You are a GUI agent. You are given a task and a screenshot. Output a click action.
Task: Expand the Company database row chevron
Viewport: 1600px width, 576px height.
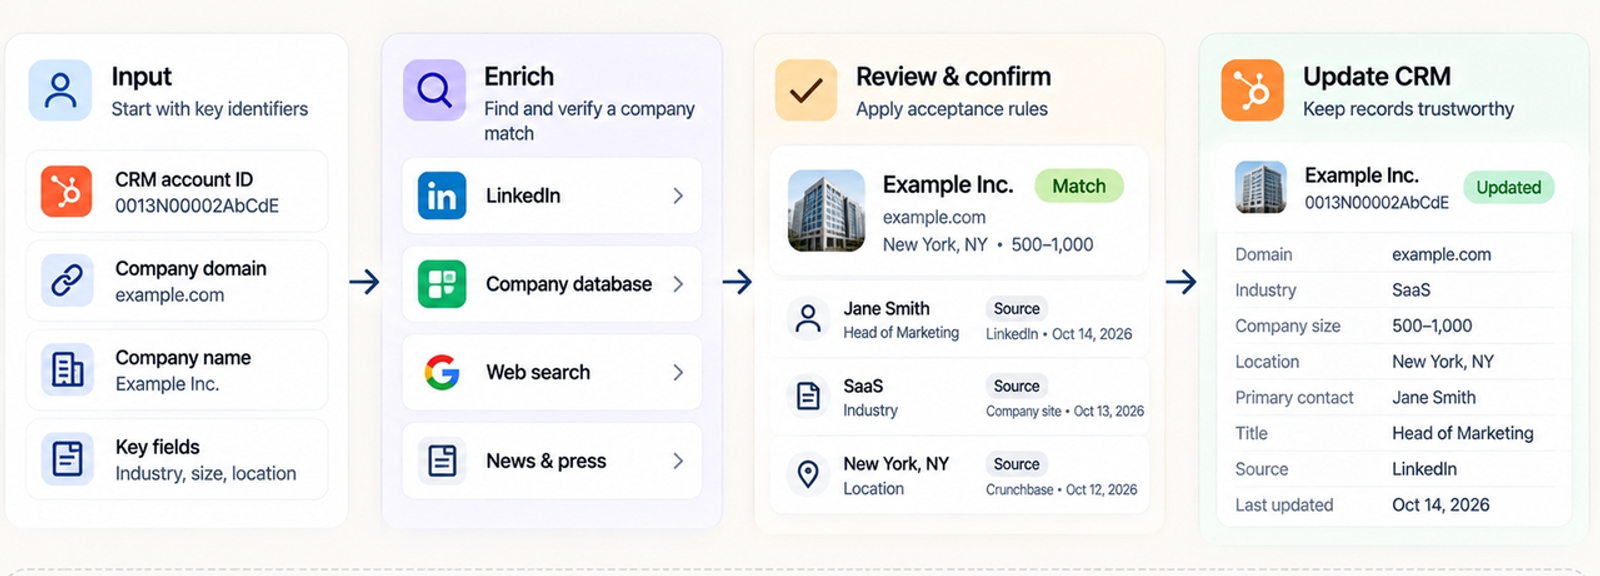click(x=678, y=284)
